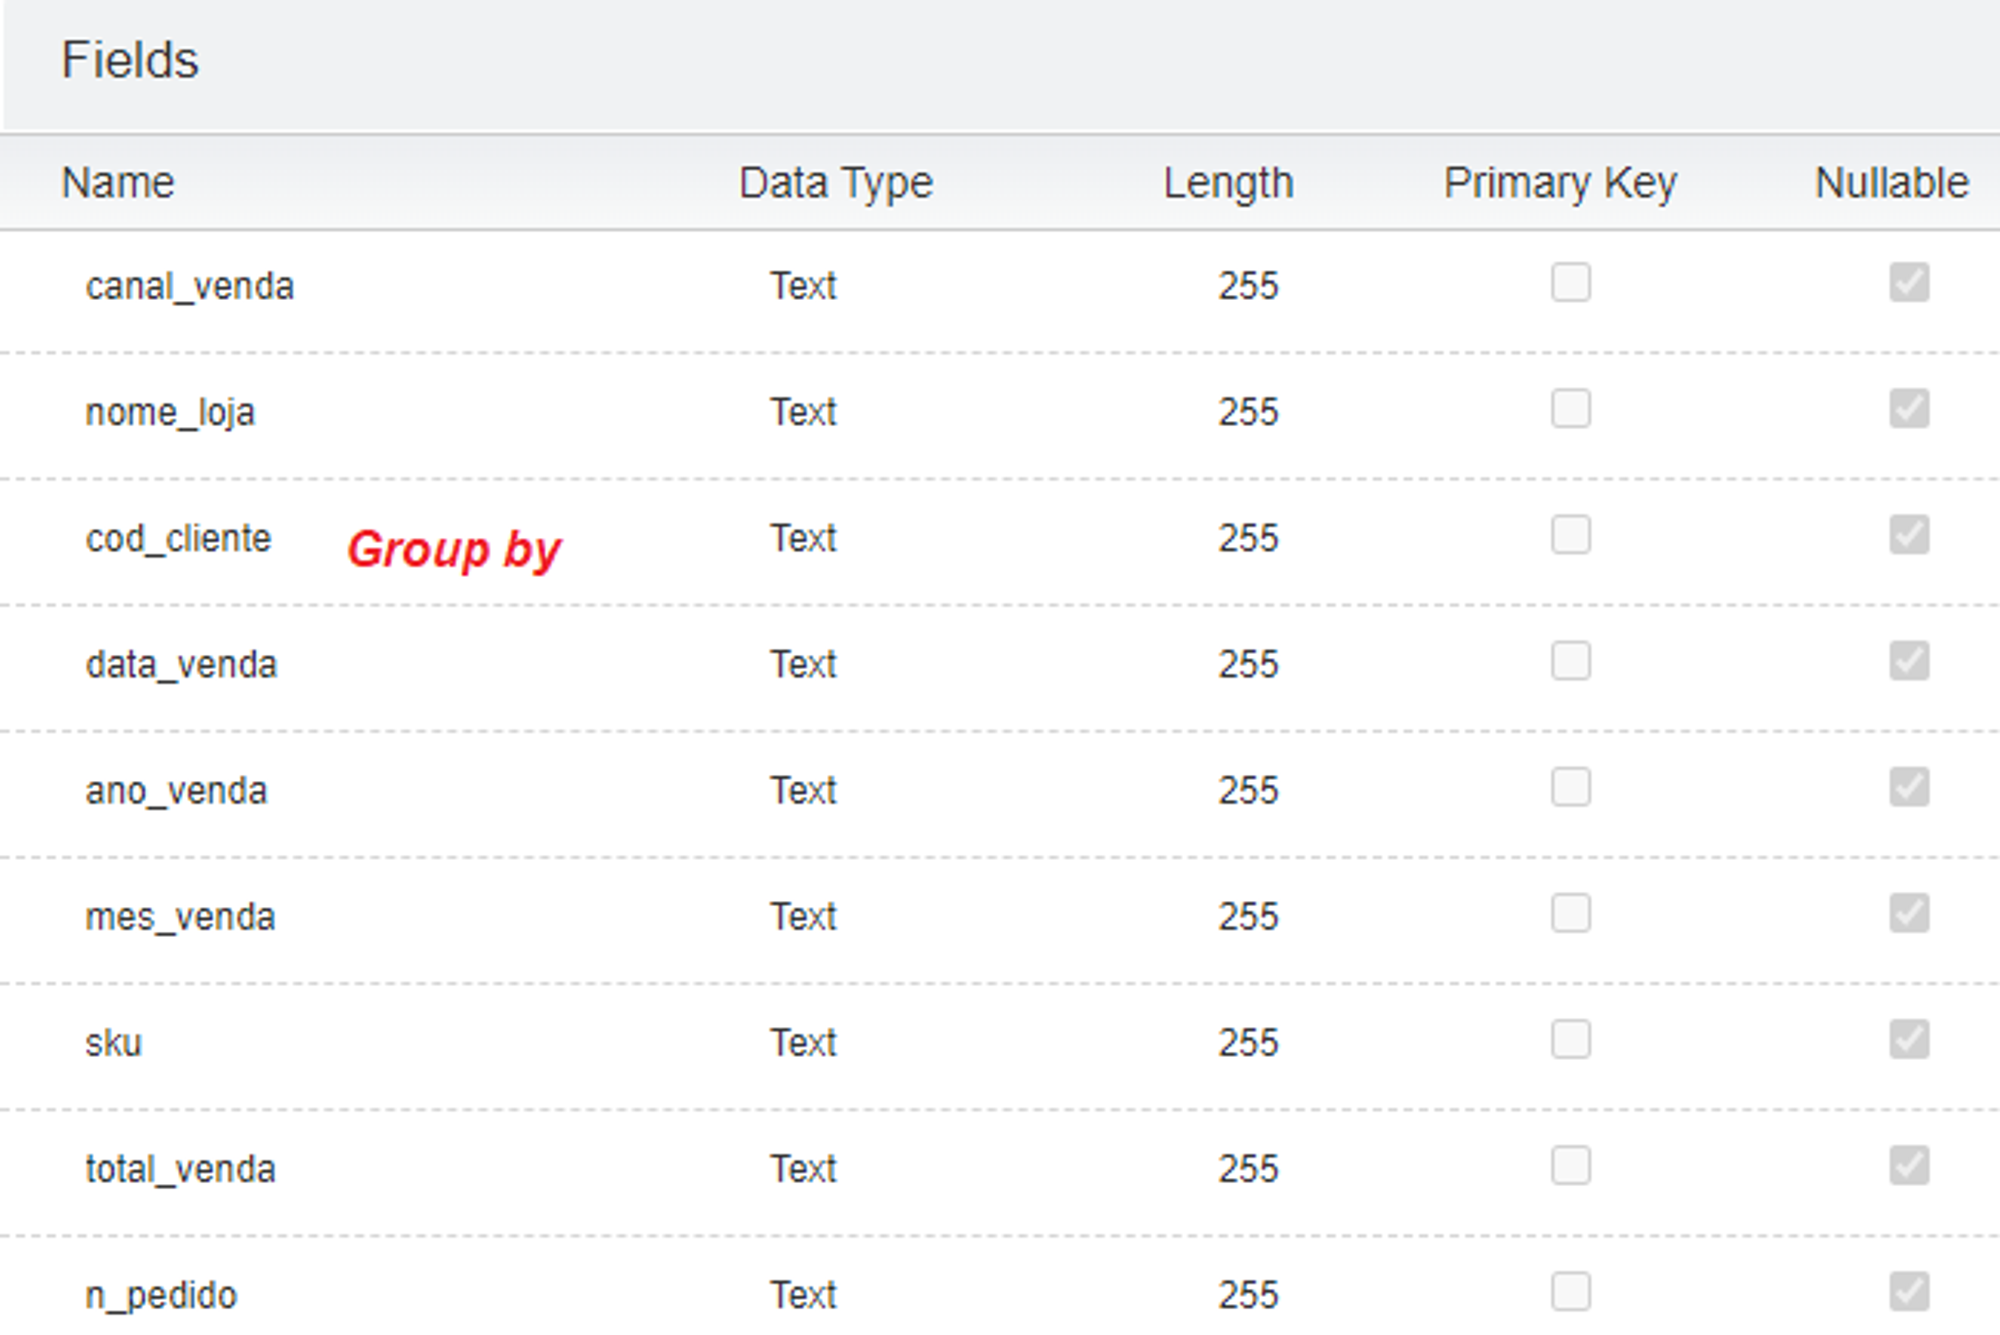Screen dimensions: 2000x1335
Task: Select the cod_cliente field name
Action: point(178,539)
